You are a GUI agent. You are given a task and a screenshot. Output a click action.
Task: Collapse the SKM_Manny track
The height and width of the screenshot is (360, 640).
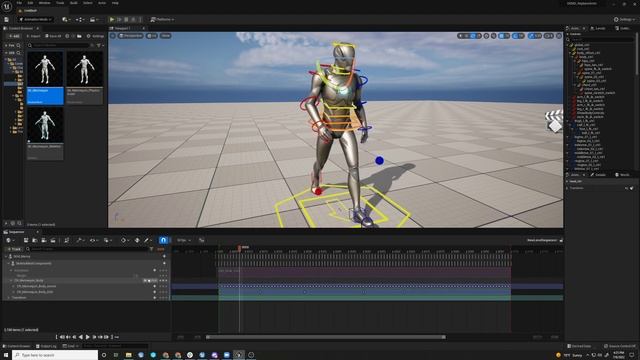[6, 256]
